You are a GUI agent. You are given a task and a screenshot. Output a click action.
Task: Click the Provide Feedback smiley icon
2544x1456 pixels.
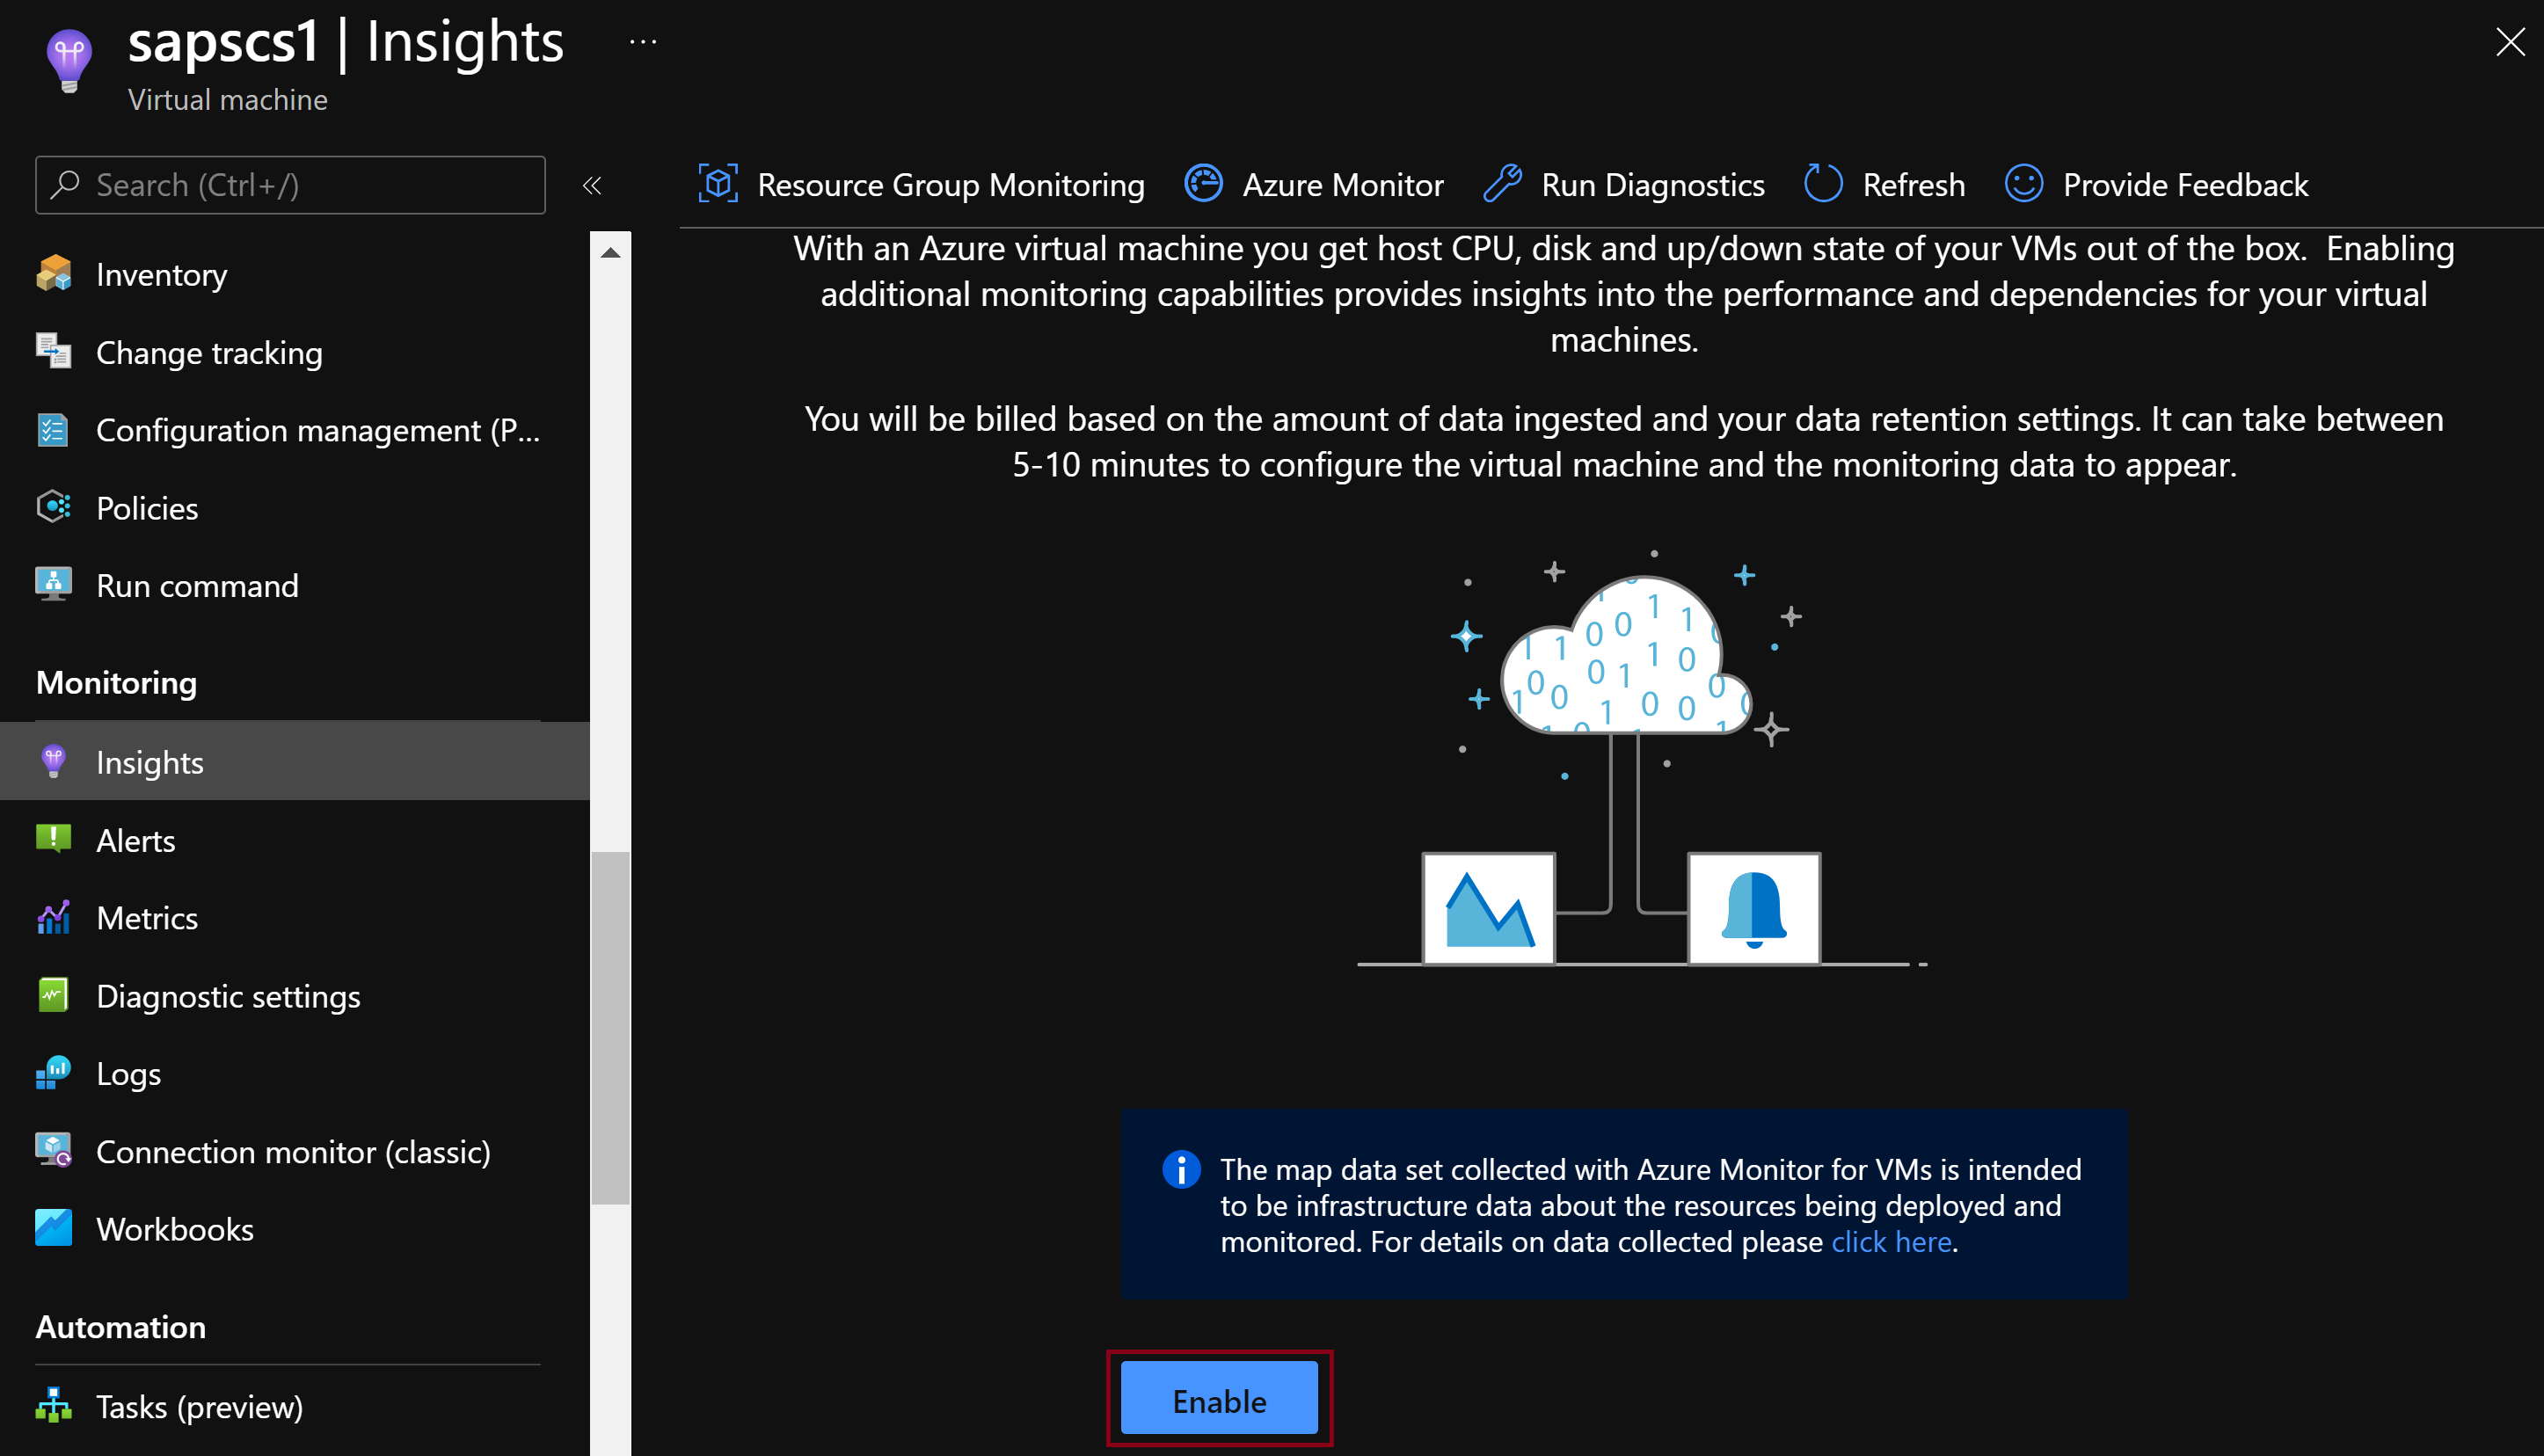2024,184
